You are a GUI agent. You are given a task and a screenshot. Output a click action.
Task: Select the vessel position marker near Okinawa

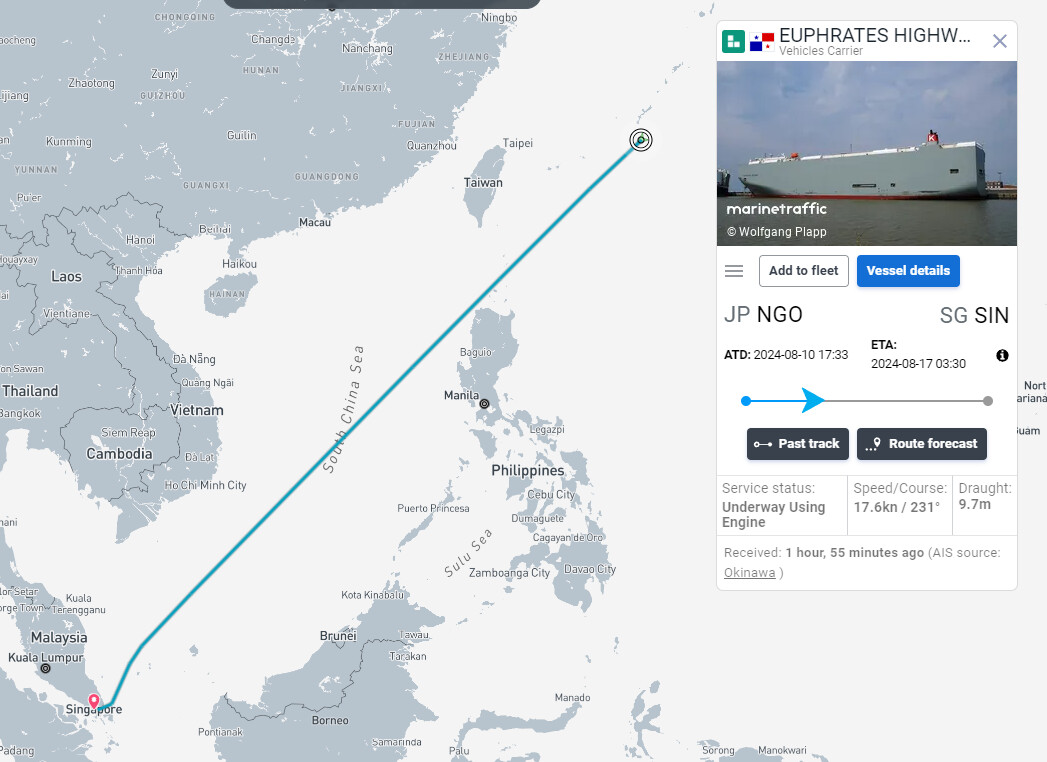coord(641,140)
